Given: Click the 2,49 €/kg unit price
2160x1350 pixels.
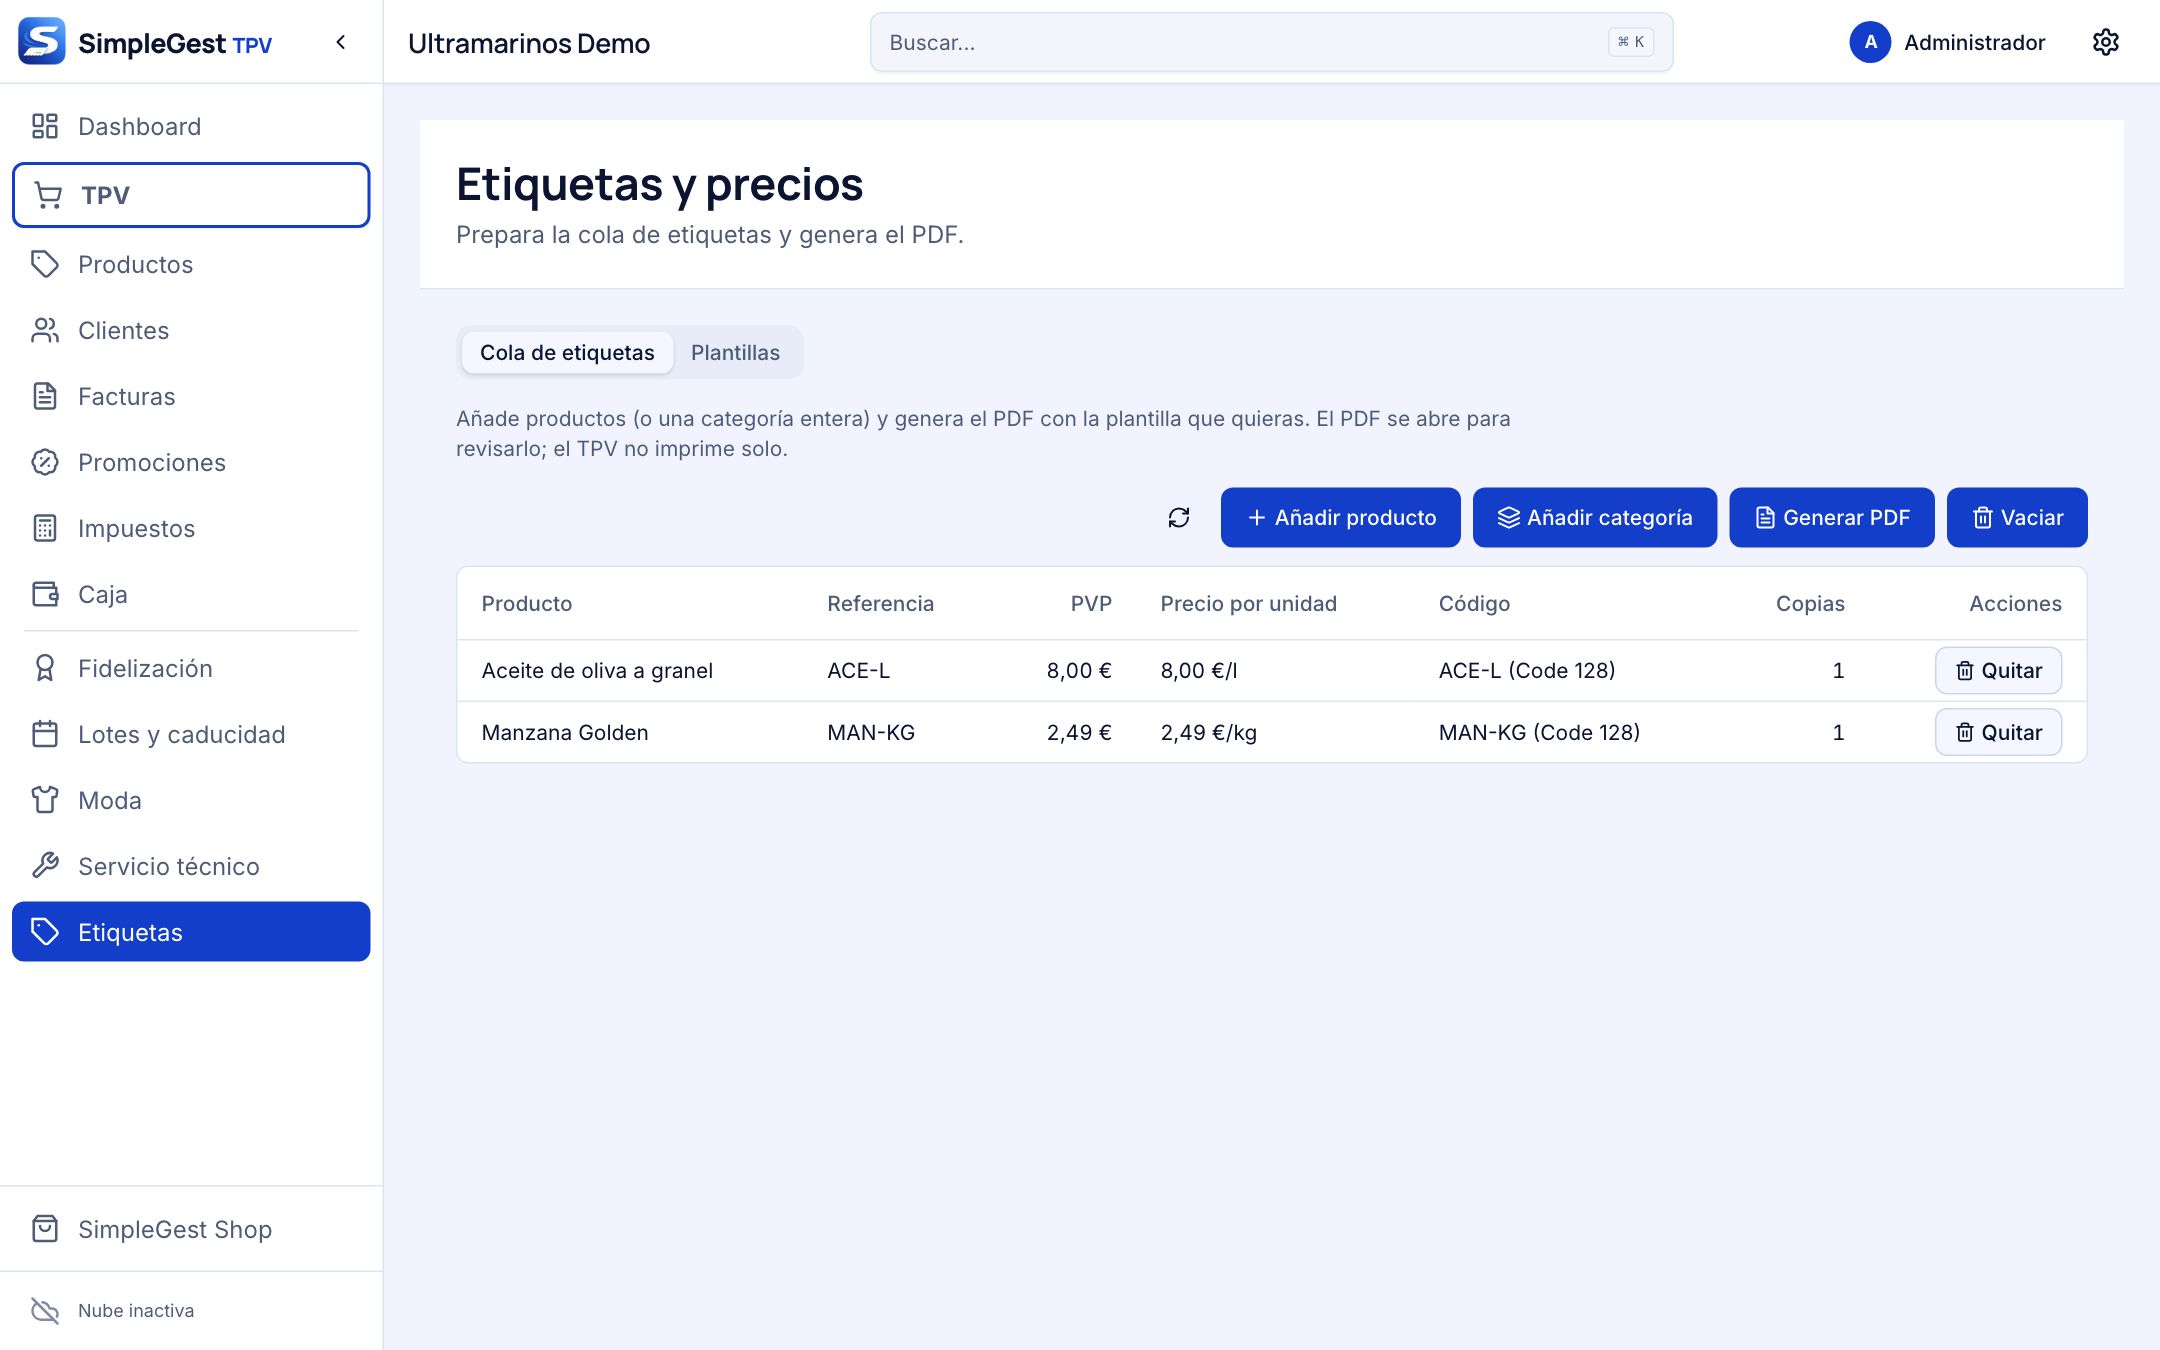Looking at the screenshot, I should [x=1208, y=733].
